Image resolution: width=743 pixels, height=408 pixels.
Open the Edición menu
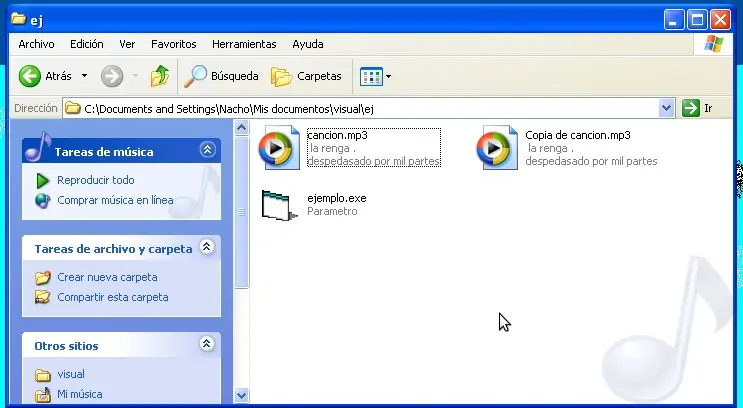(87, 44)
